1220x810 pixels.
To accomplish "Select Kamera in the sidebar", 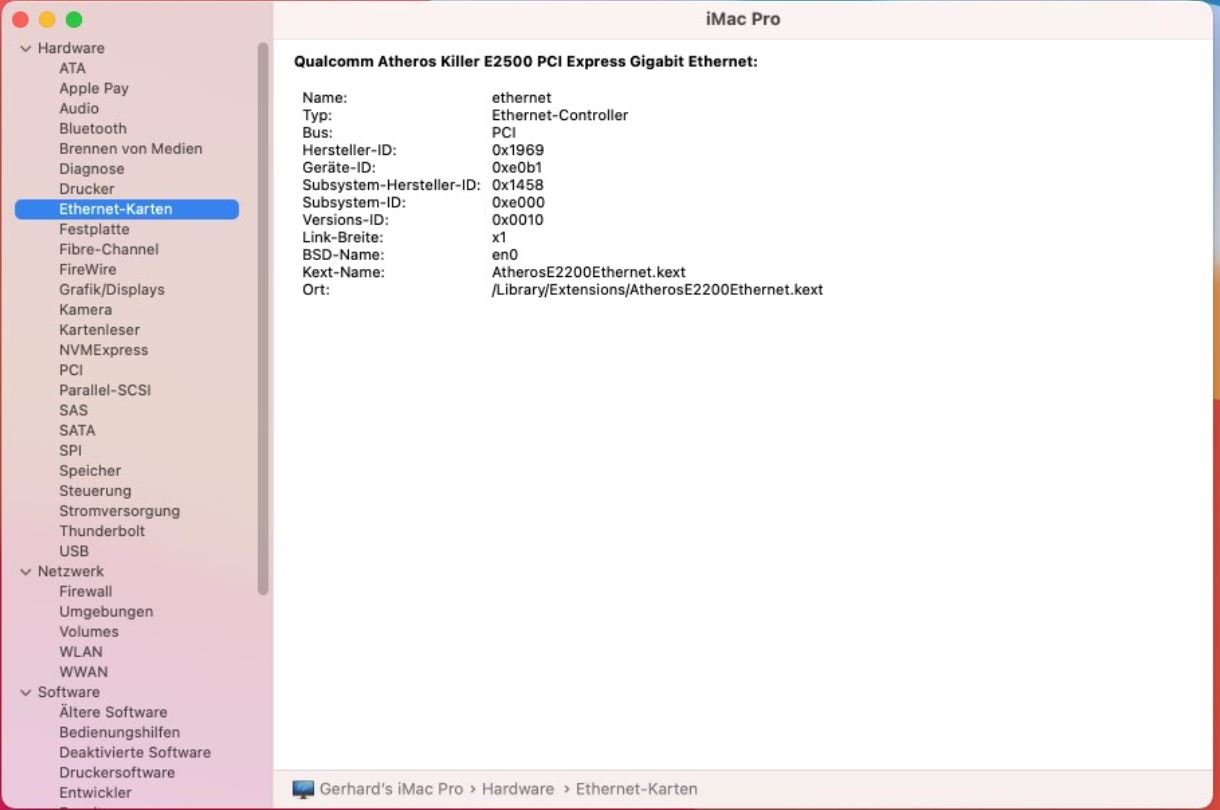I will (85, 310).
